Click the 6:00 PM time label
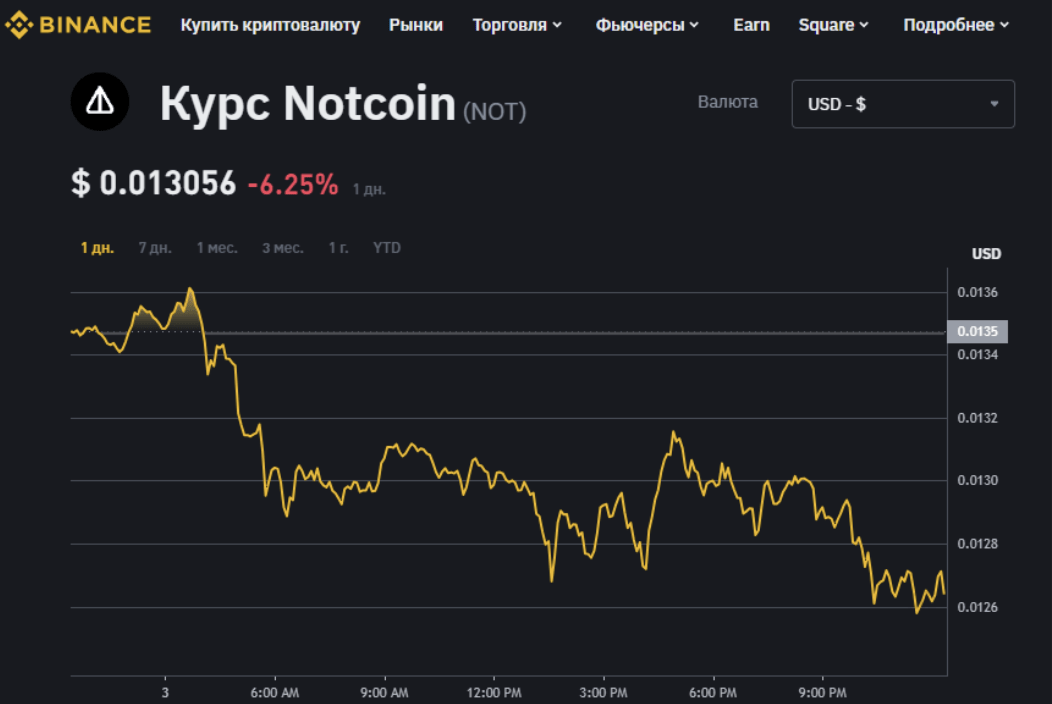Viewport: 1052px width, 704px height. [x=713, y=693]
